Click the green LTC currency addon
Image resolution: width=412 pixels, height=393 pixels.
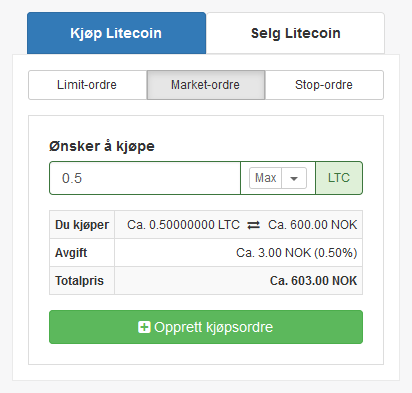[x=339, y=178]
